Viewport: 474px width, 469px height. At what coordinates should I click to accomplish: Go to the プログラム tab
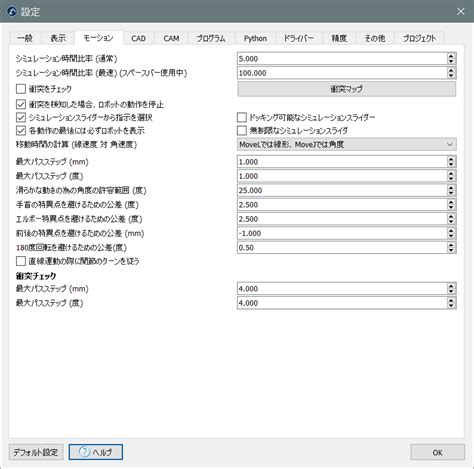(211, 38)
